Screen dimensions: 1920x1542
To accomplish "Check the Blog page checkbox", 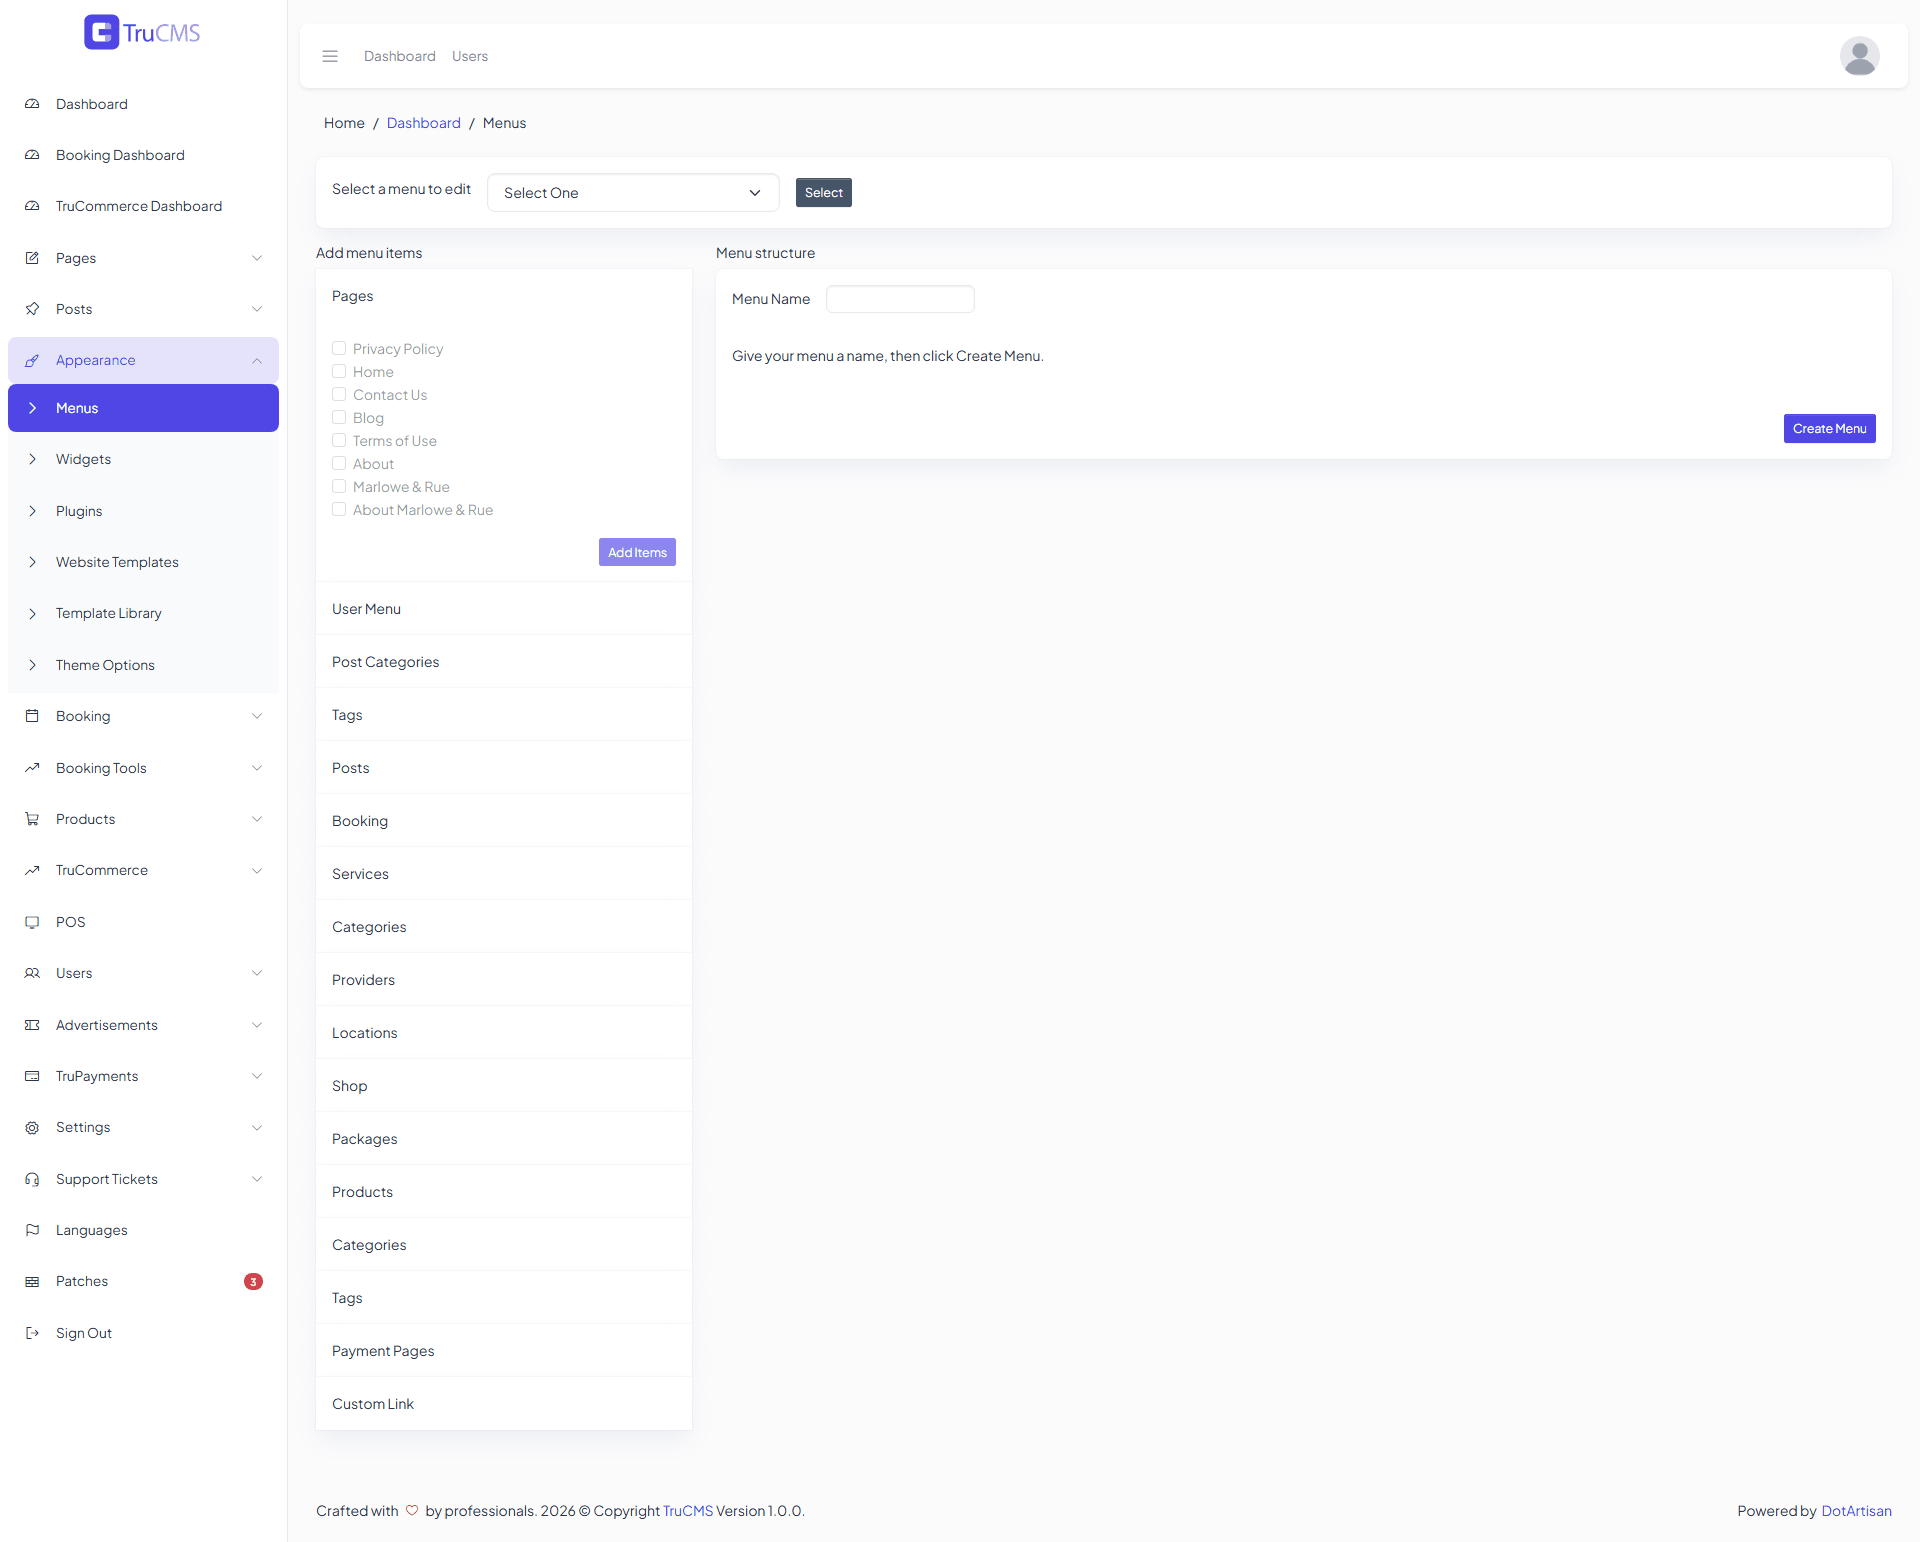I will click(339, 417).
